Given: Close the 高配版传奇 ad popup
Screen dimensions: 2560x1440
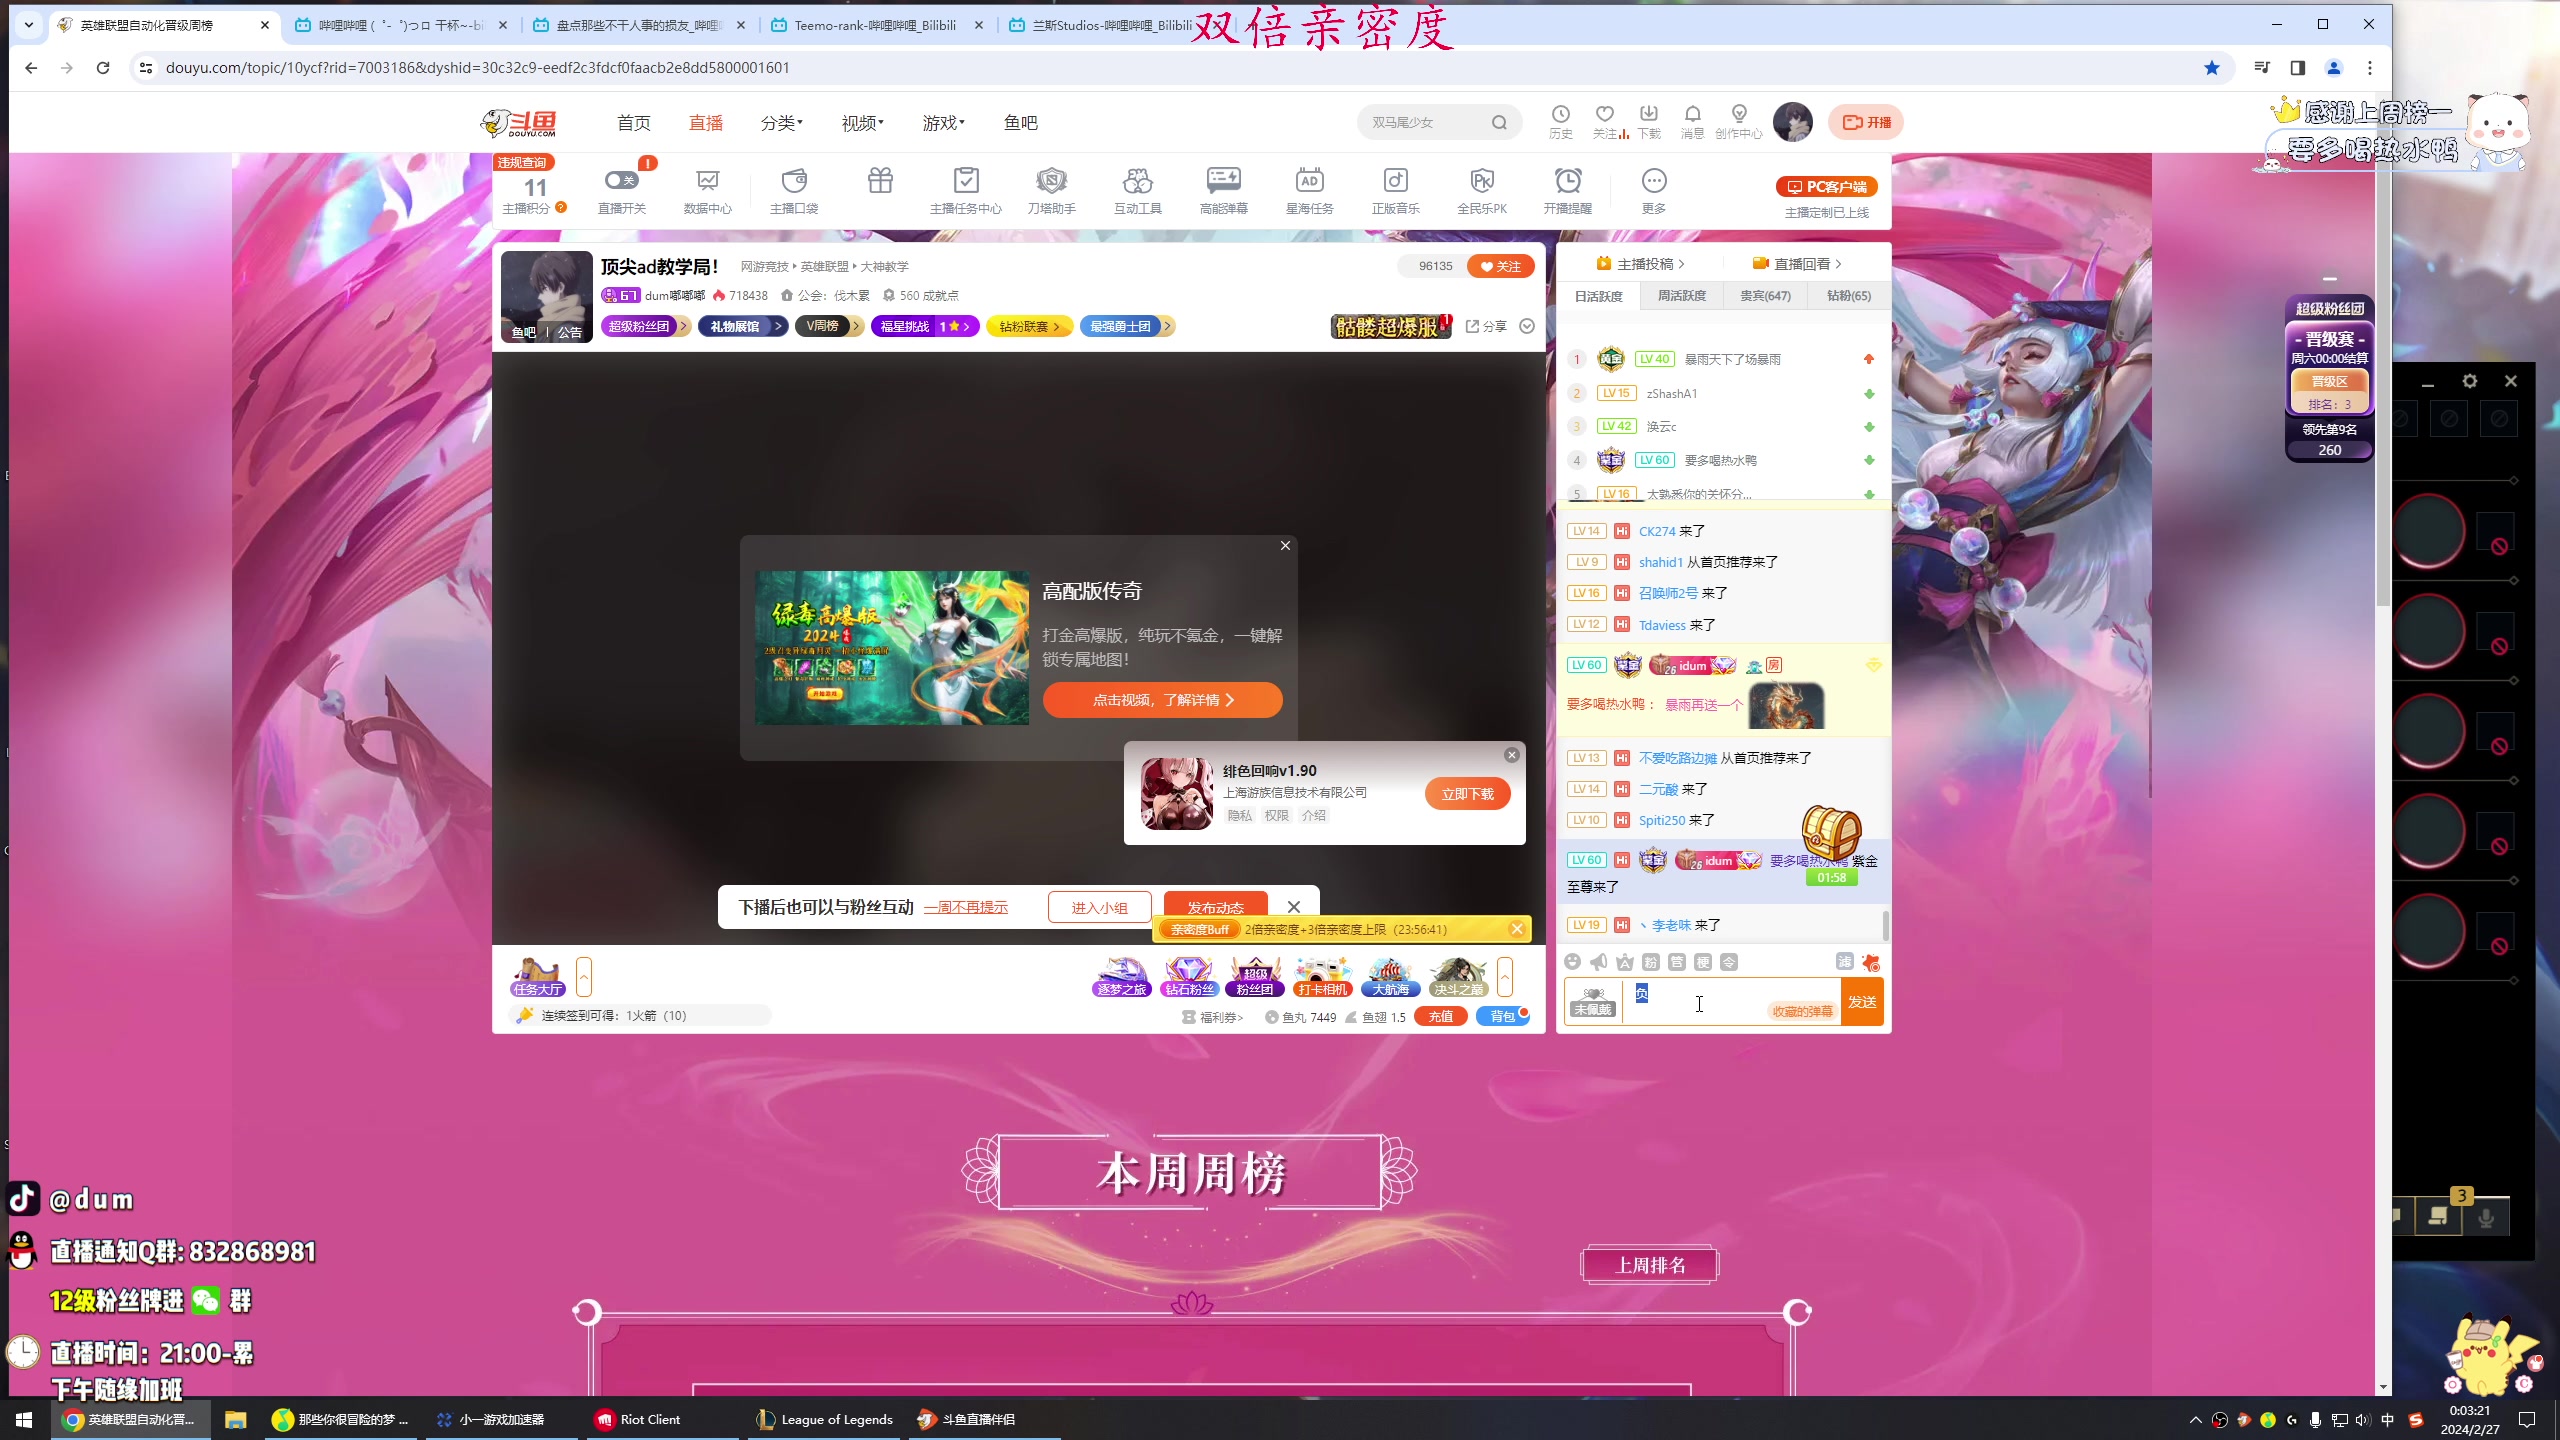Looking at the screenshot, I should [x=1285, y=545].
